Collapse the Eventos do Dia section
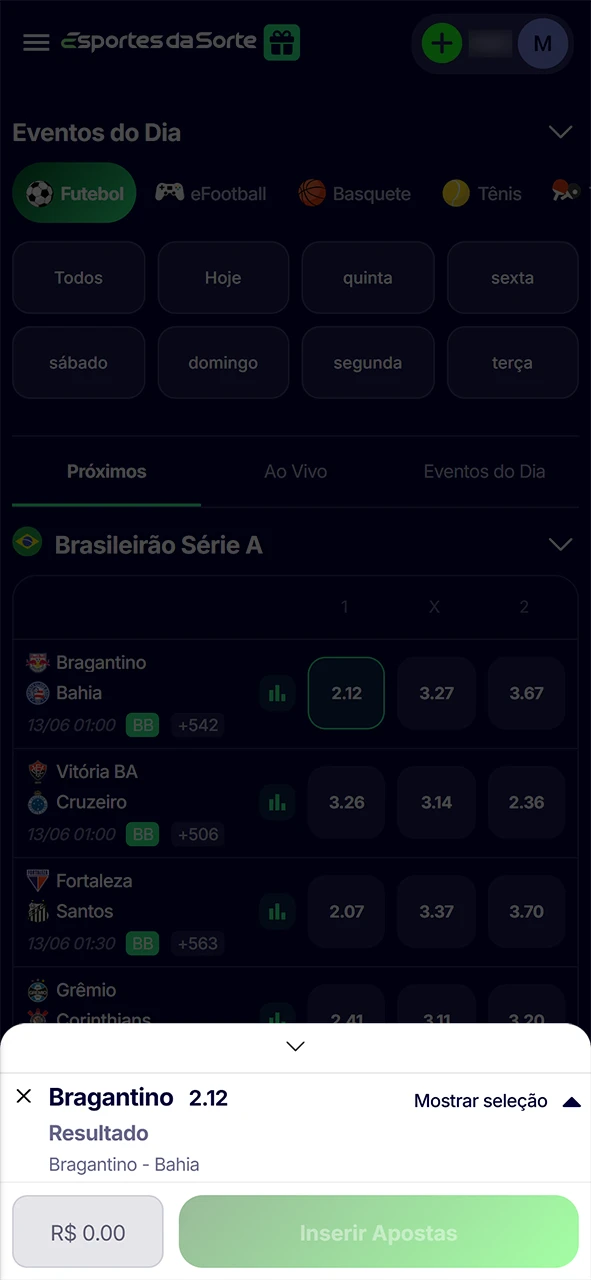The width and height of the screenshot is (591, 1280). coord(560,132)
